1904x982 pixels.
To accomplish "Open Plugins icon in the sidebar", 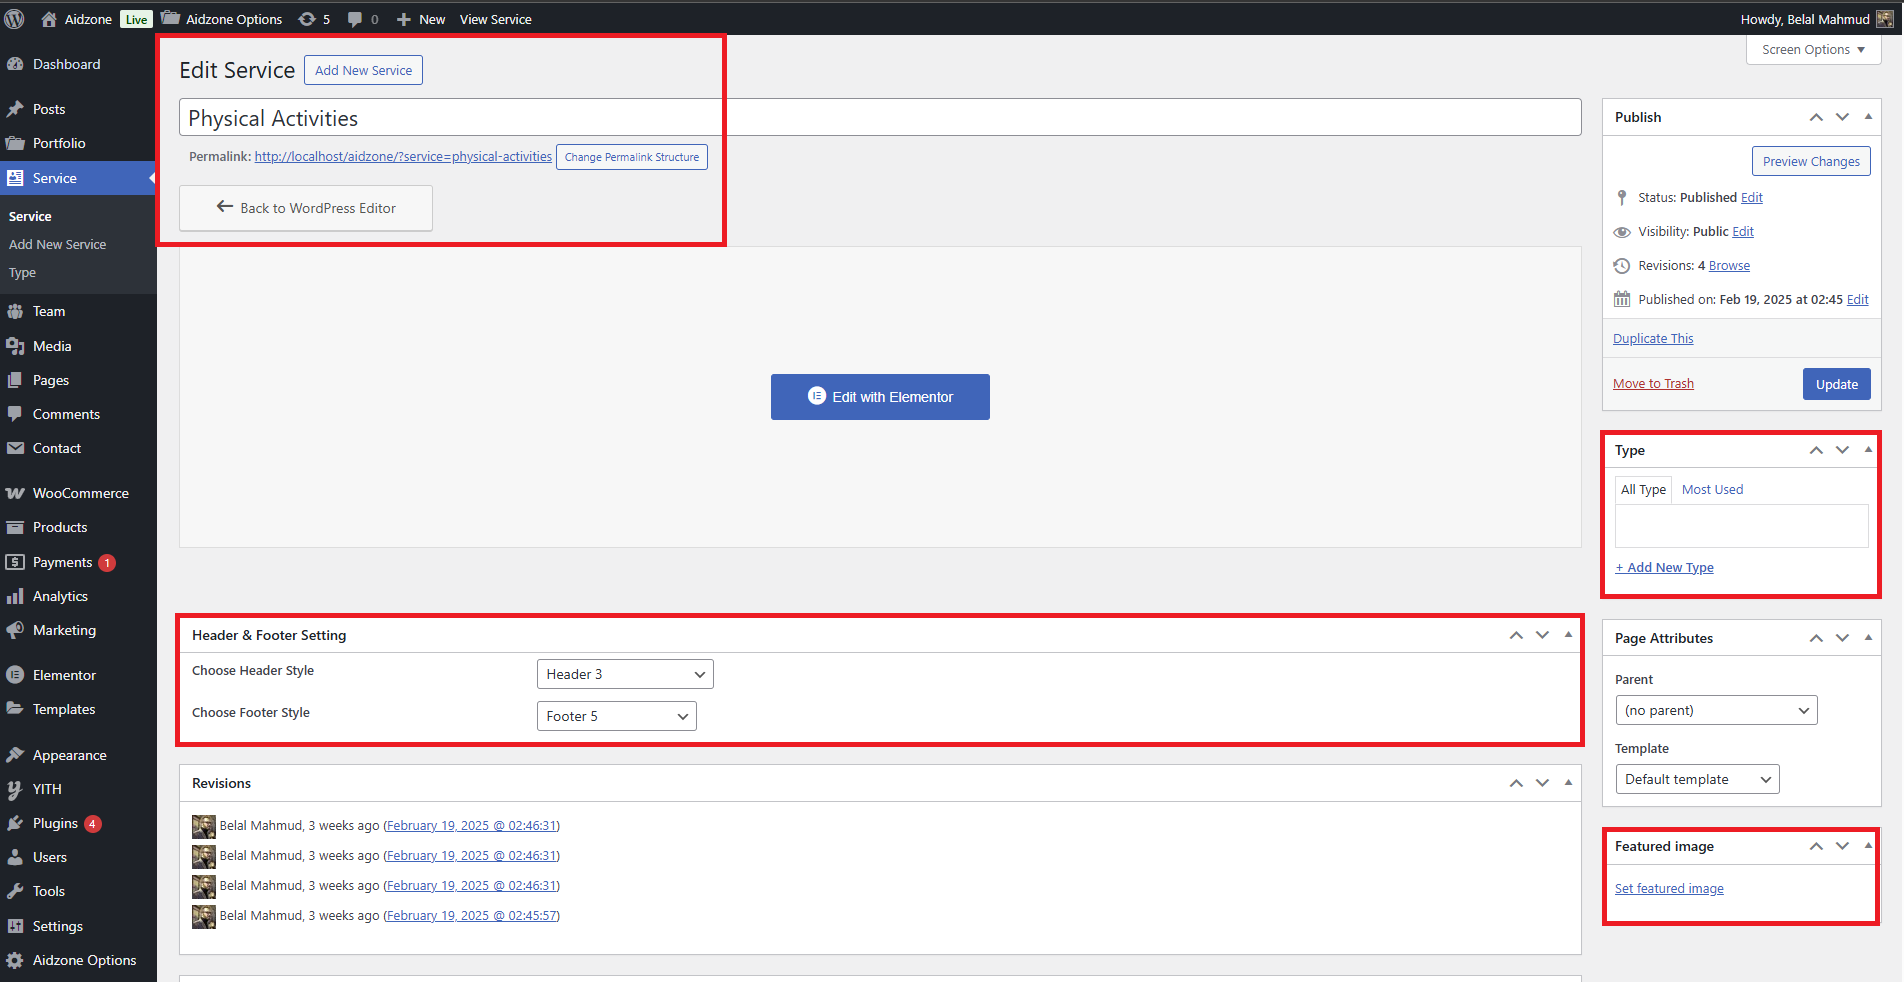I will (x=15, y=823).
